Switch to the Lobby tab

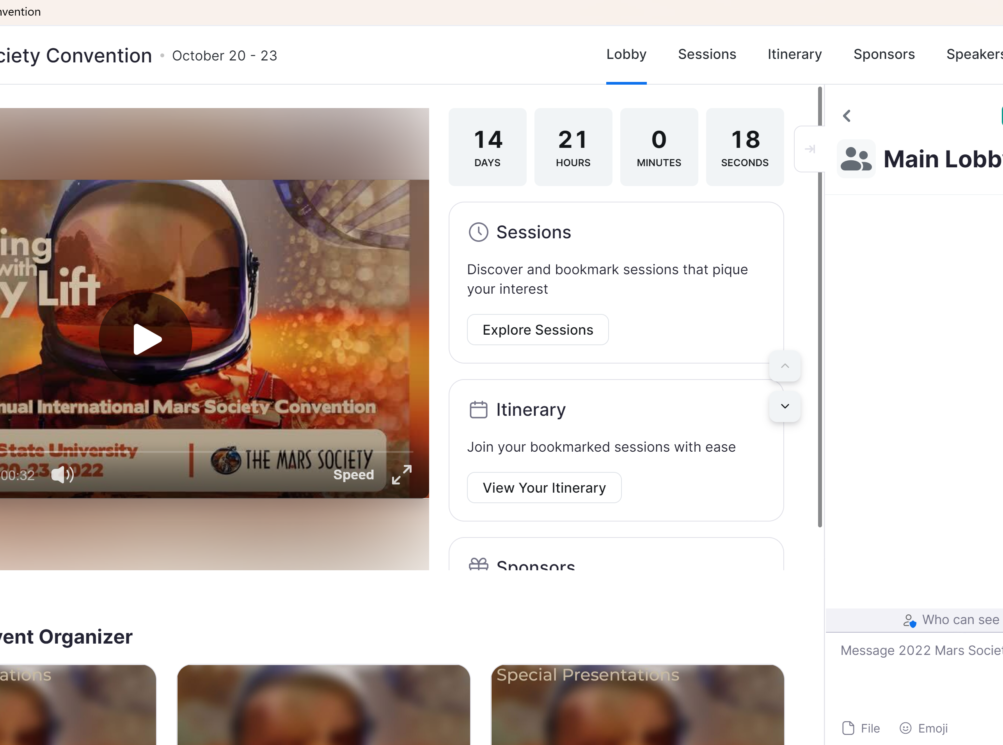pyautogui.click(x=626, y=54)
